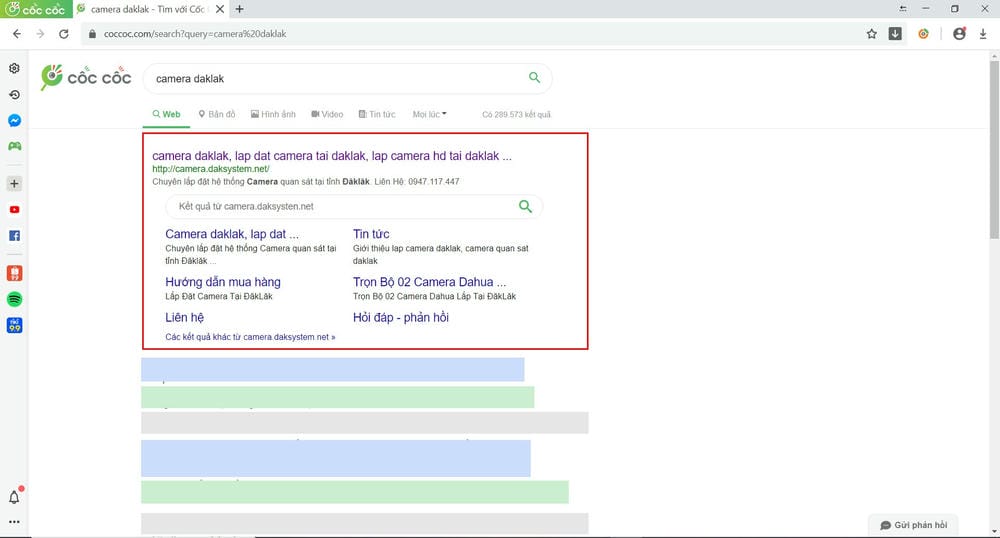Click the settings gear in sidebar
The image size is (1000, 538).
14,68
